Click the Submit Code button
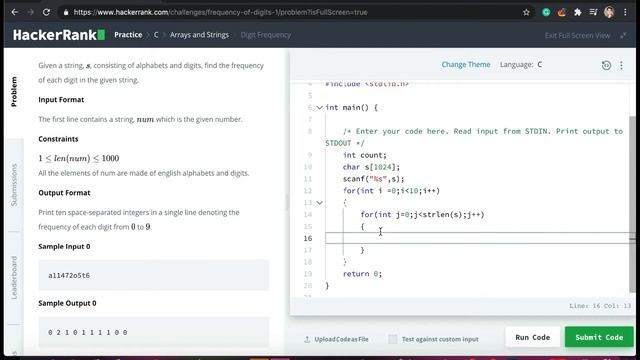 (599, 337)
